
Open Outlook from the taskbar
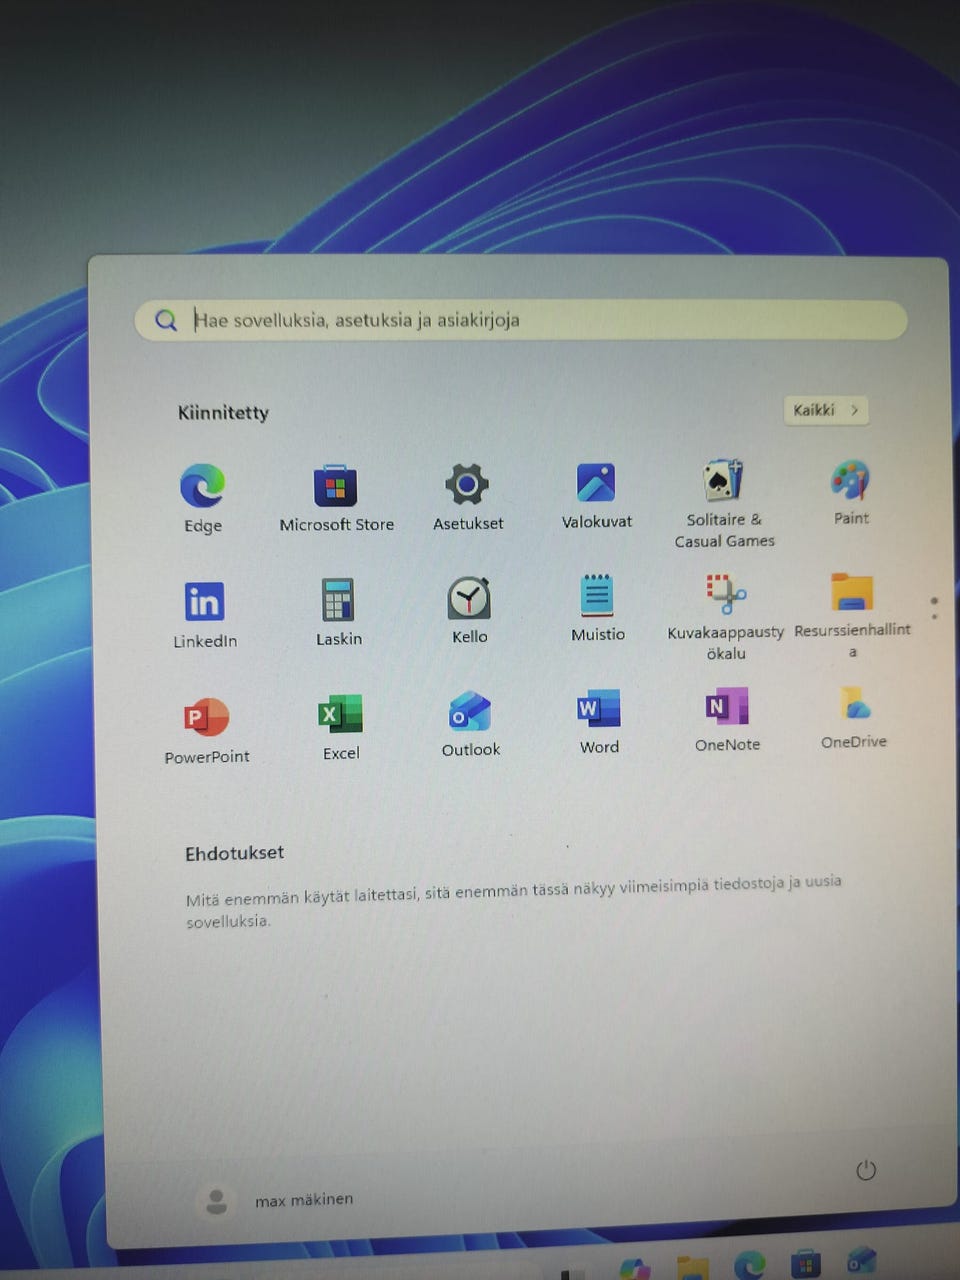click(x=861, y=1260)
